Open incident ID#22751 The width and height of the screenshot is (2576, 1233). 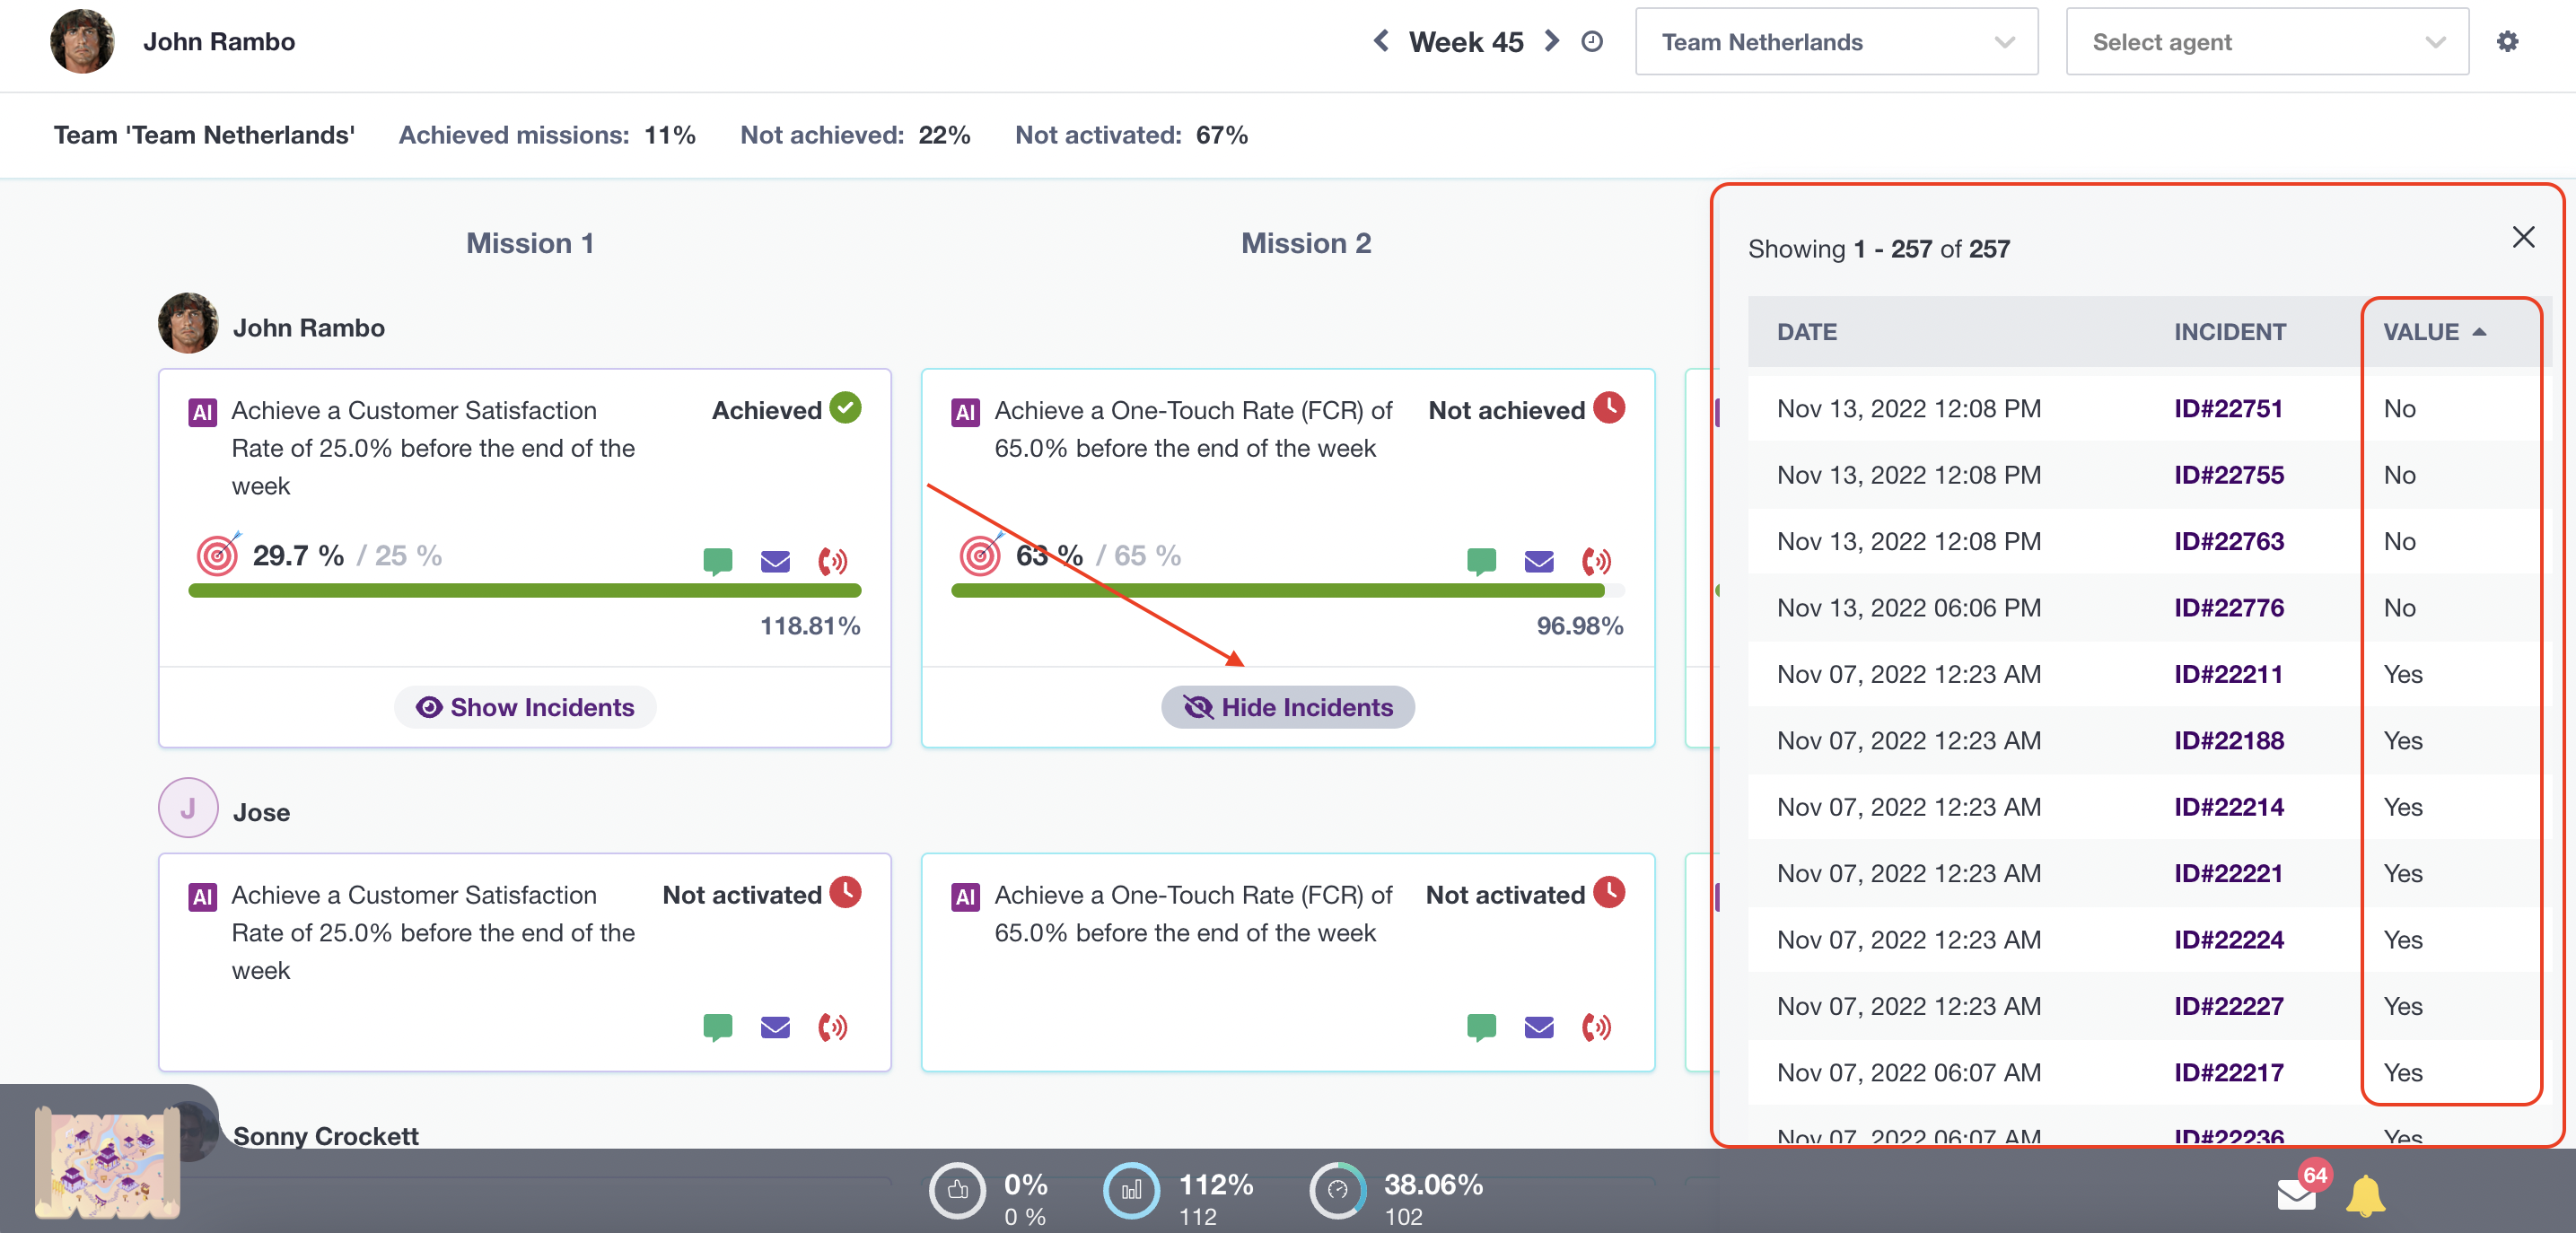[x=2227, y=409]
